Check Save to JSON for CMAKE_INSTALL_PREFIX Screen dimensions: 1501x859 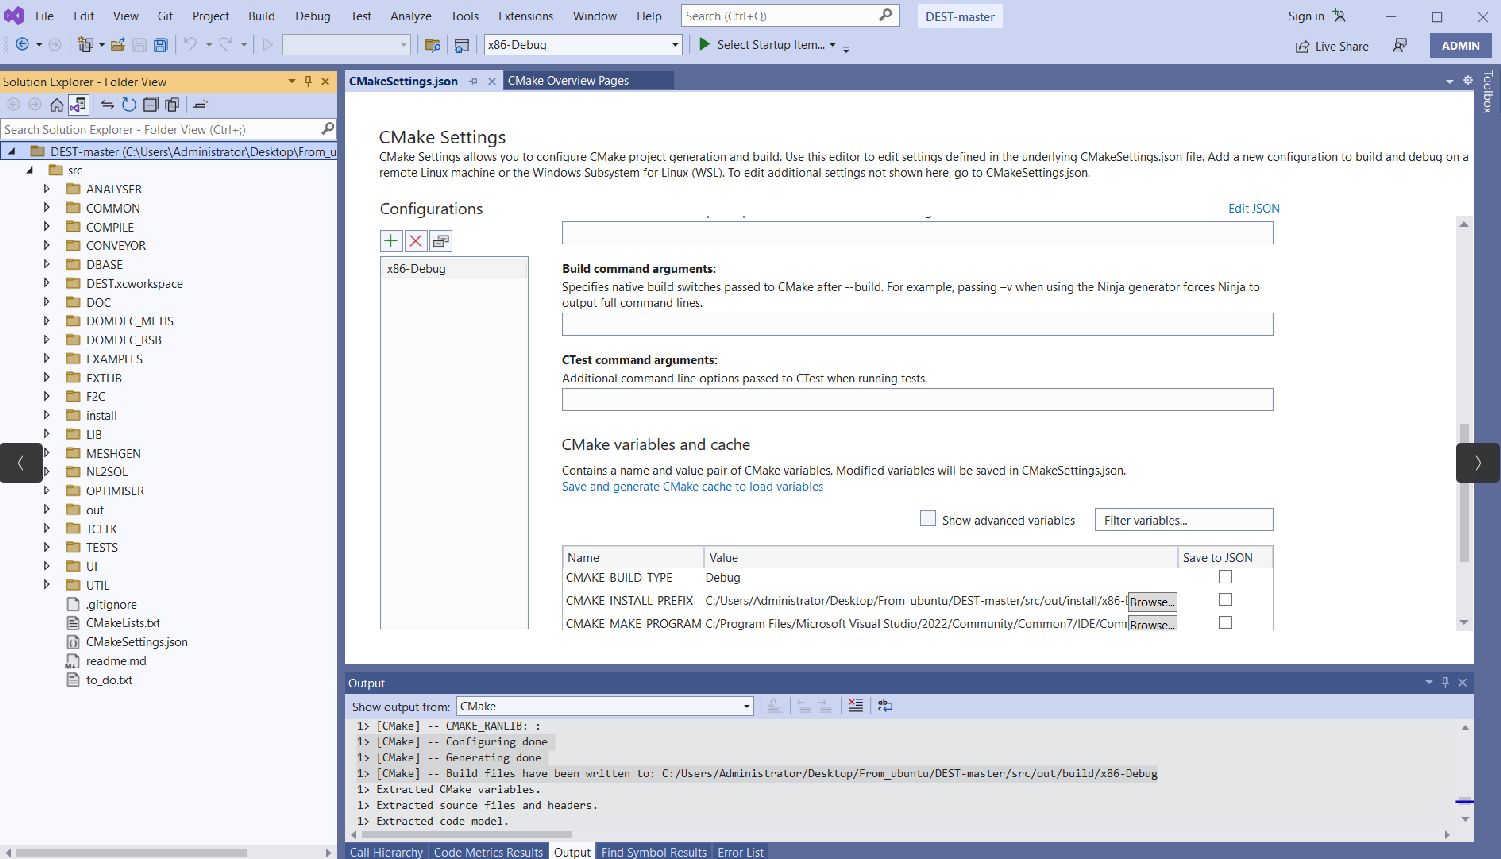click(x=1225, y=600)
